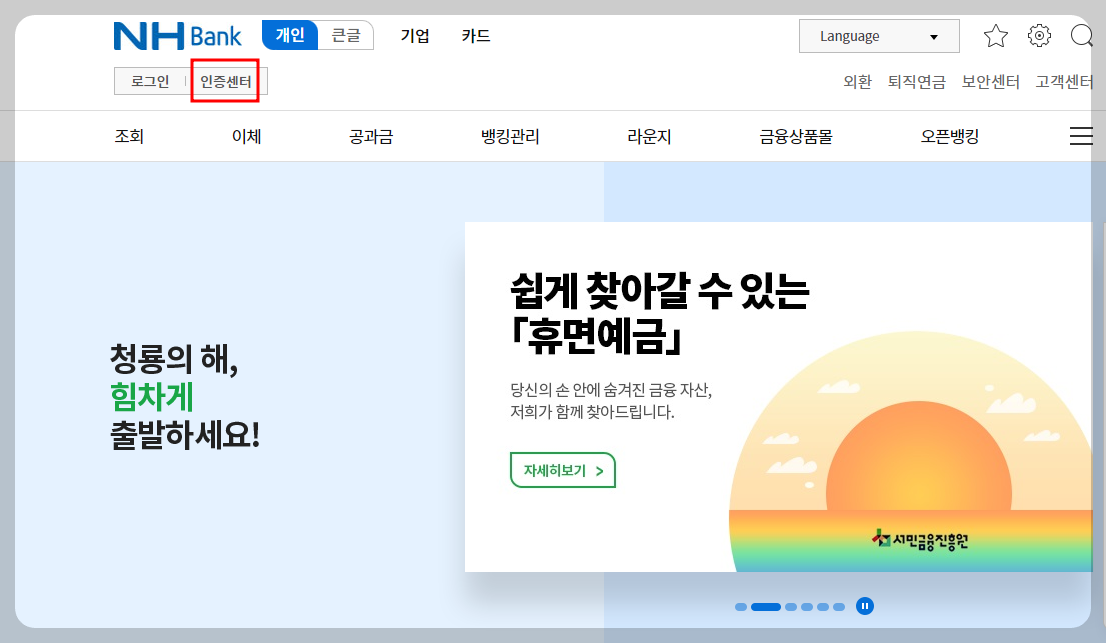
Task: Open the search magnifier icon
Action: coord(1082,36)
